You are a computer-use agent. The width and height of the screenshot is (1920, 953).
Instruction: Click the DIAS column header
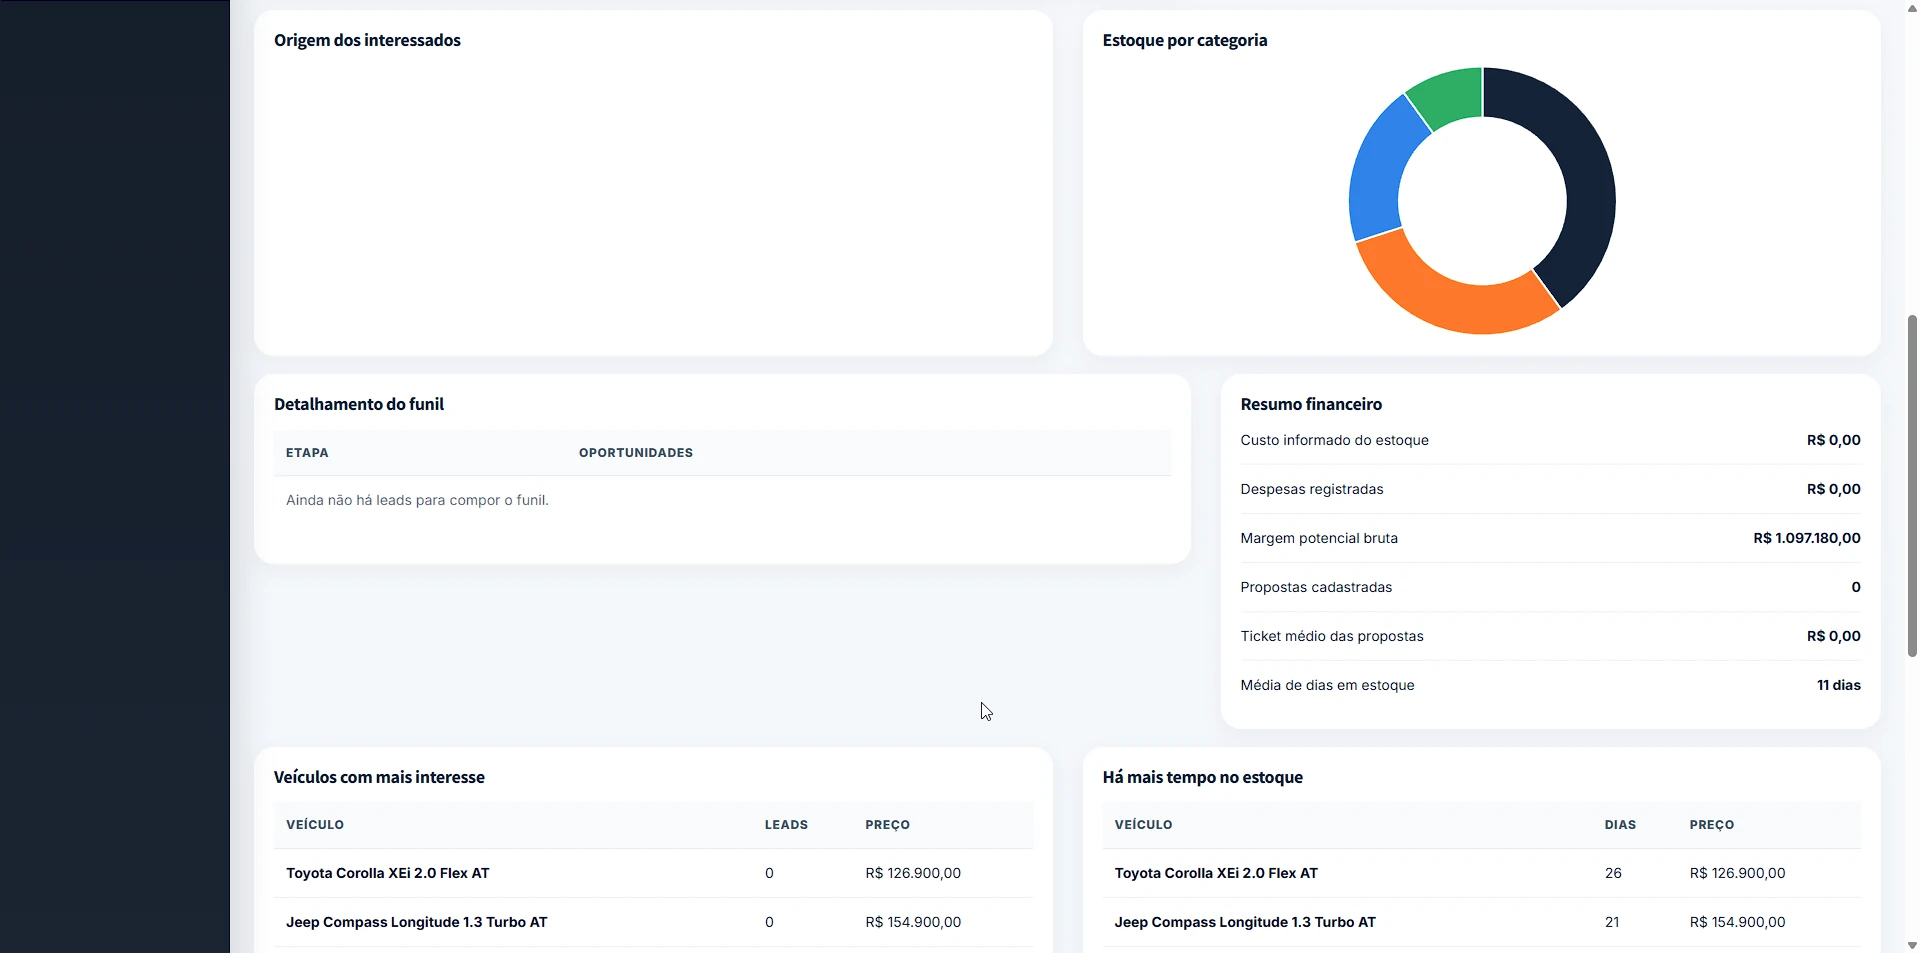1620,825
